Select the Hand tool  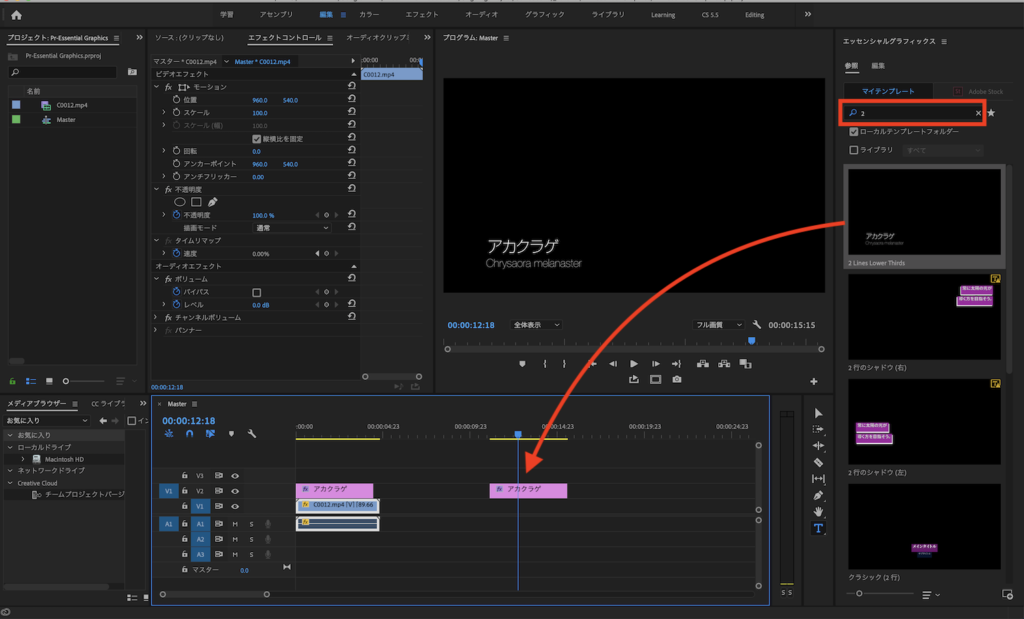818,512
